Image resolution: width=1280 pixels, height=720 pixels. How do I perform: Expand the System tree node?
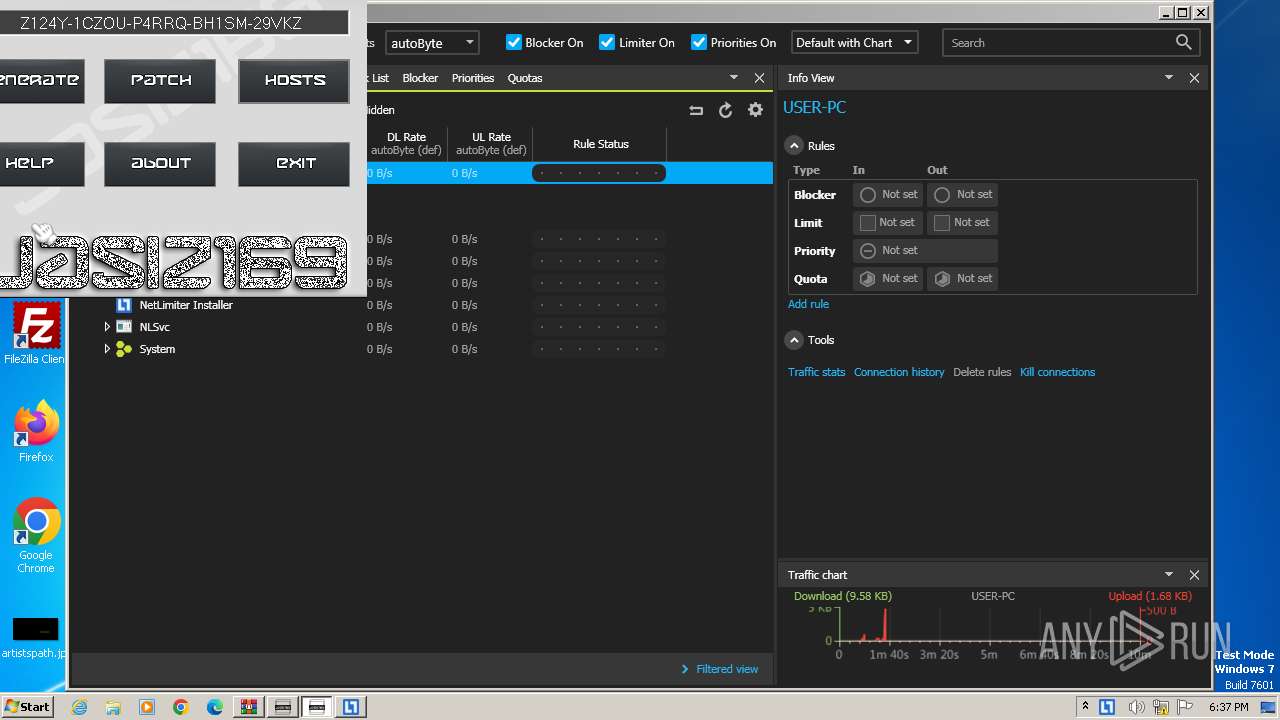click(x=107, y=349)
